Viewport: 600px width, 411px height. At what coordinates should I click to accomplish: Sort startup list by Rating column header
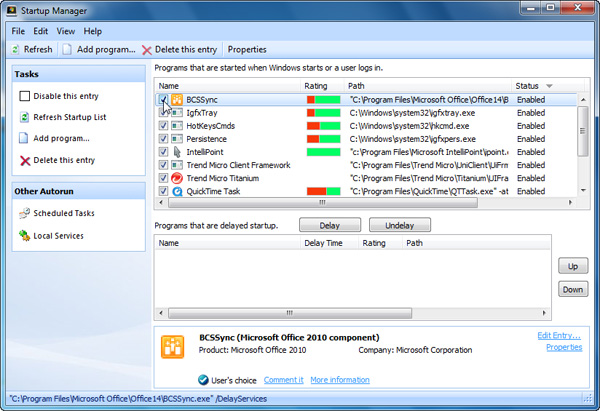(x=322, y=86)
